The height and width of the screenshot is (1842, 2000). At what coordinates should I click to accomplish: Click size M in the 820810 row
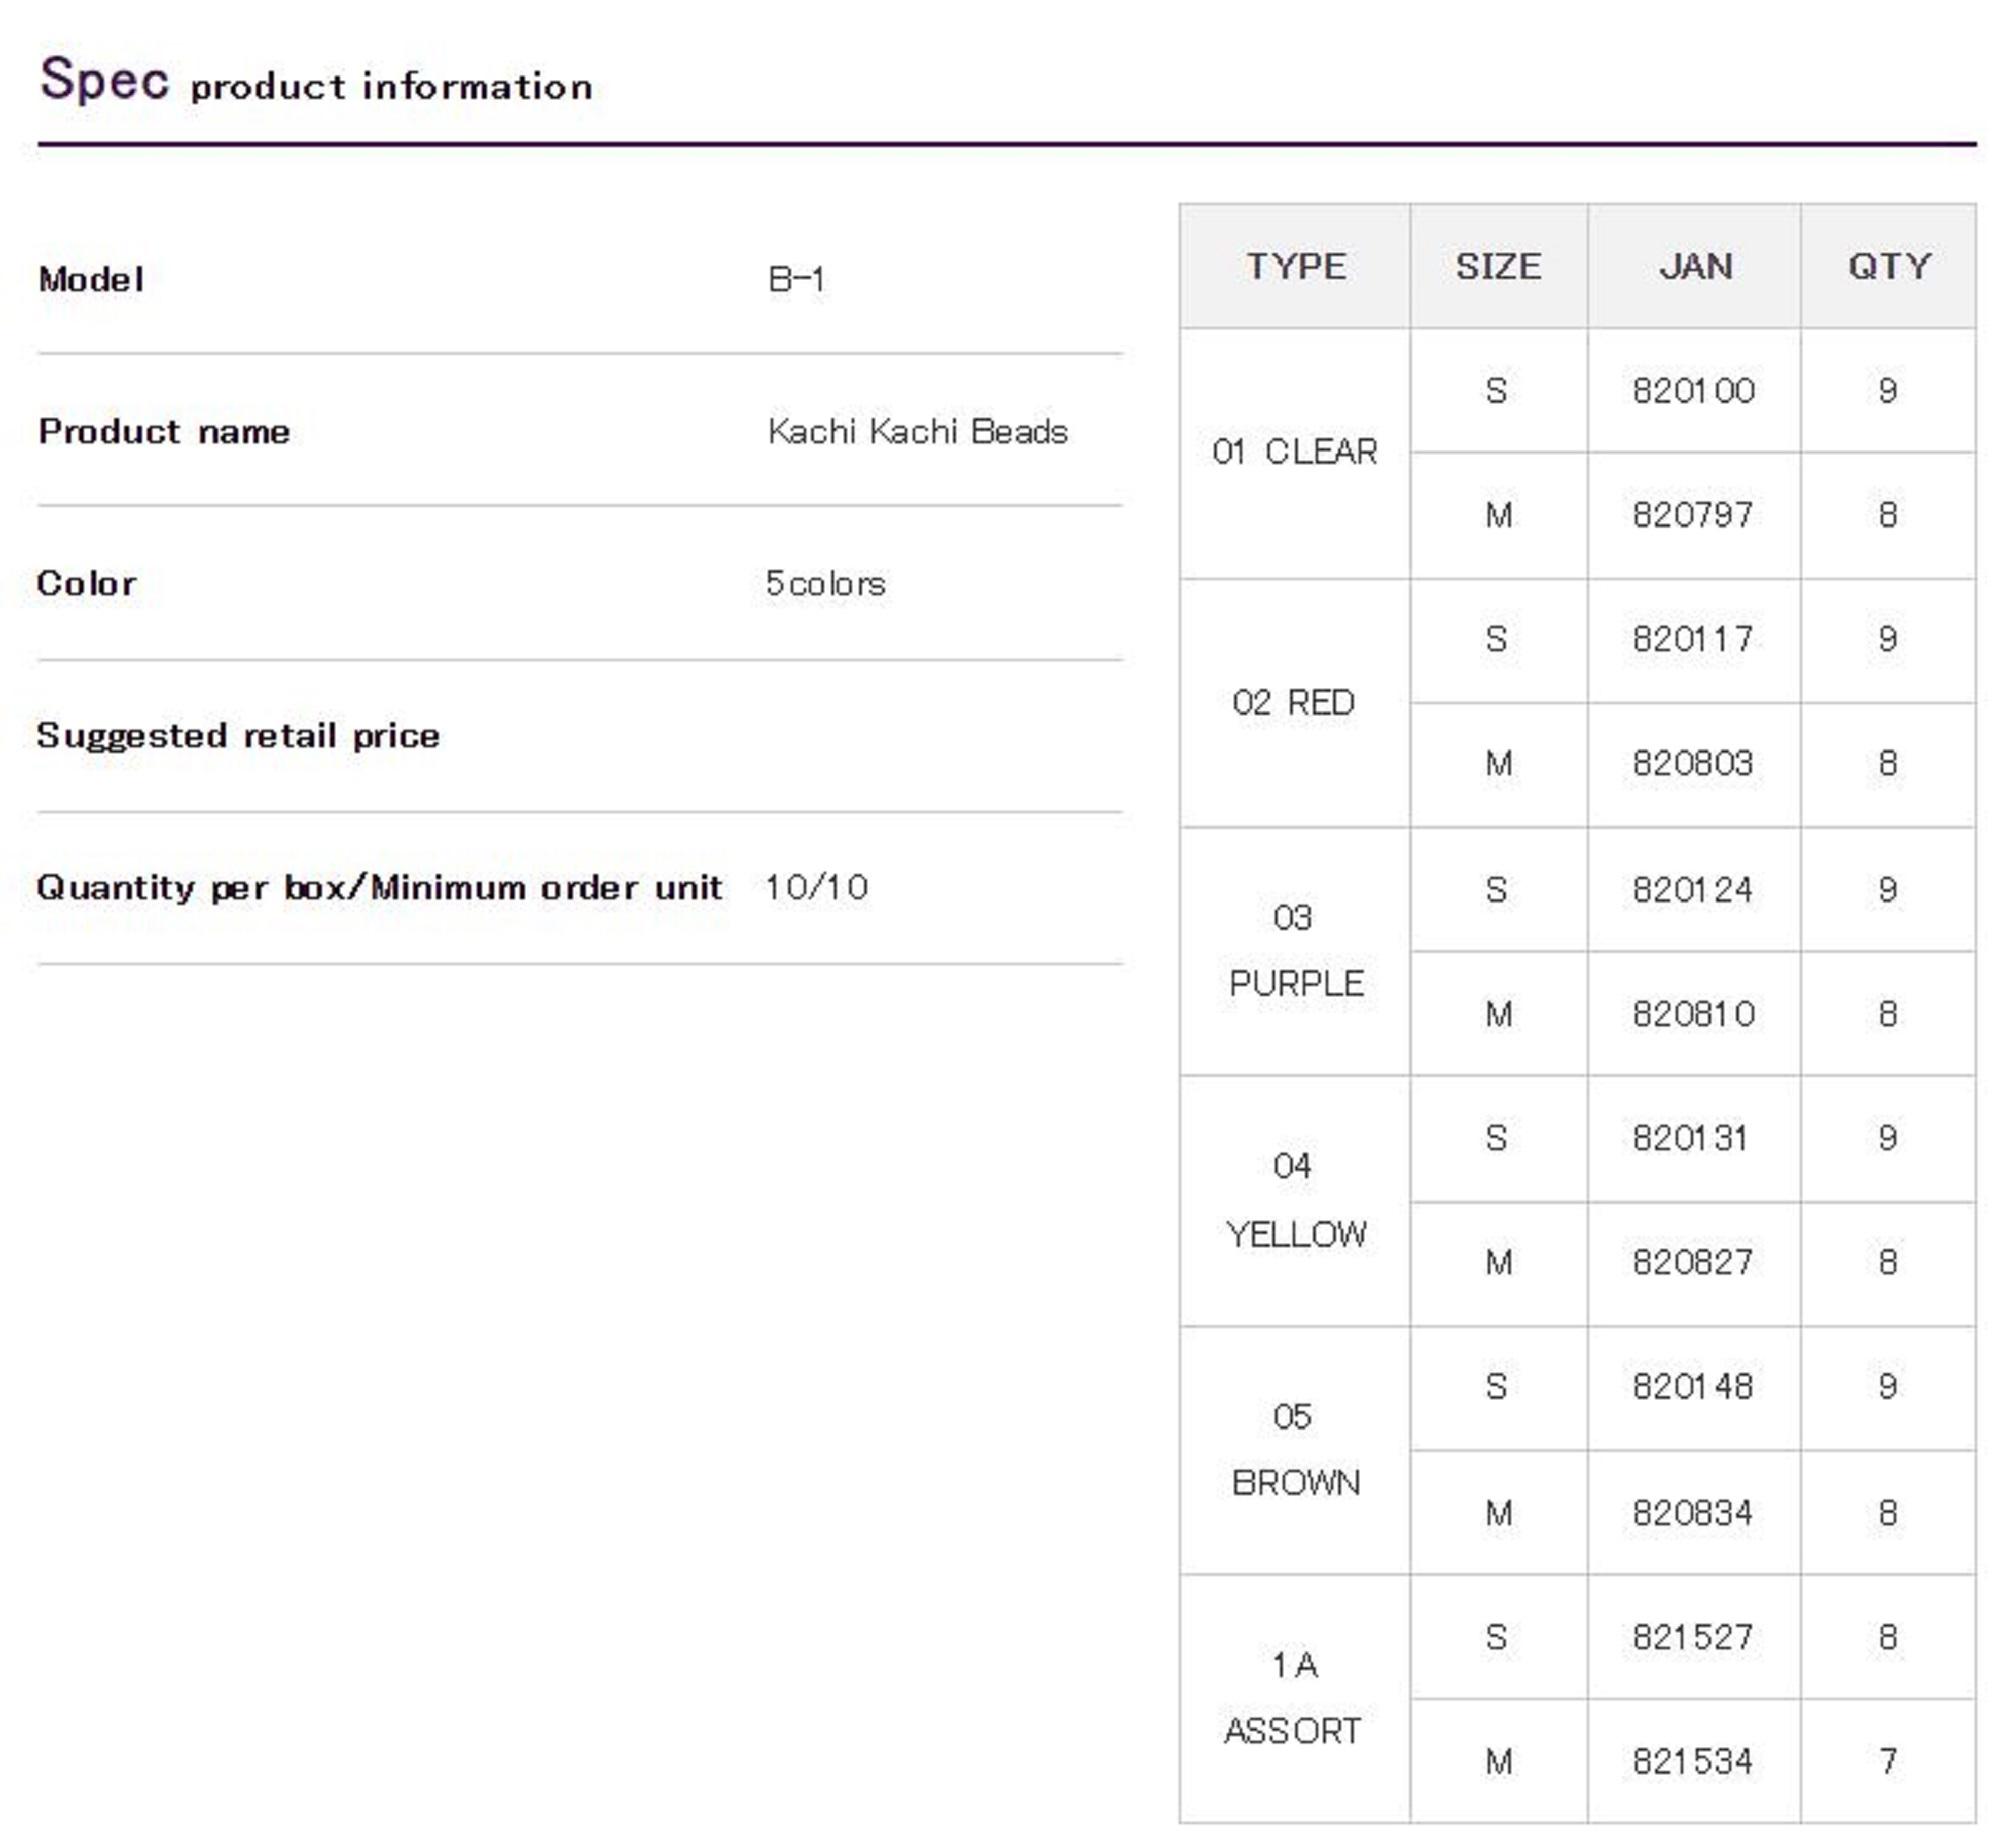1499,1014
